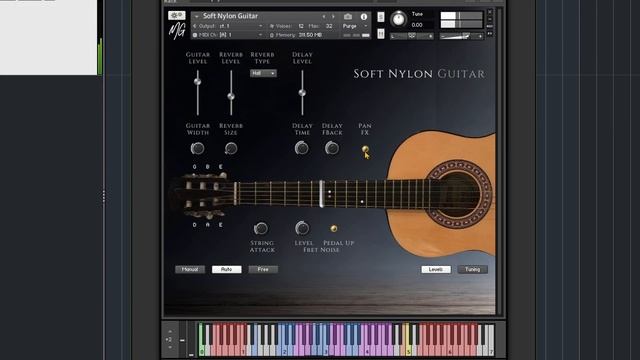Click the yellow key near octave 5
This screenshot has width=640, height=360.
408,340
